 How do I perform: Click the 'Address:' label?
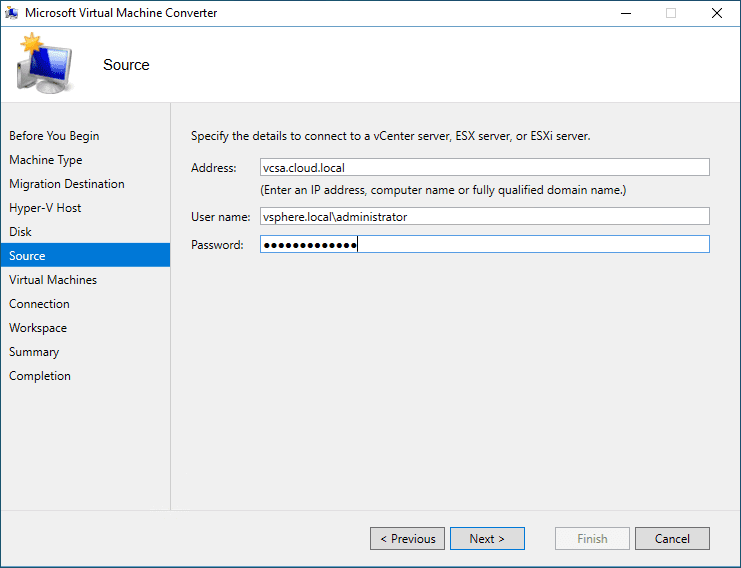214,168
